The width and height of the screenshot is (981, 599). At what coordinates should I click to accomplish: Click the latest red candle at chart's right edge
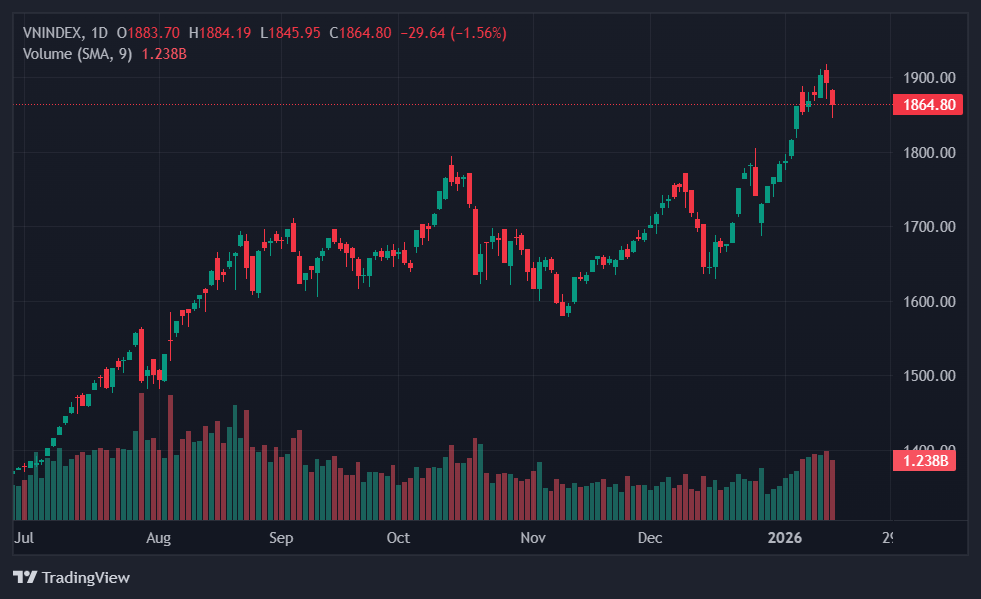(x=834, y=97)
